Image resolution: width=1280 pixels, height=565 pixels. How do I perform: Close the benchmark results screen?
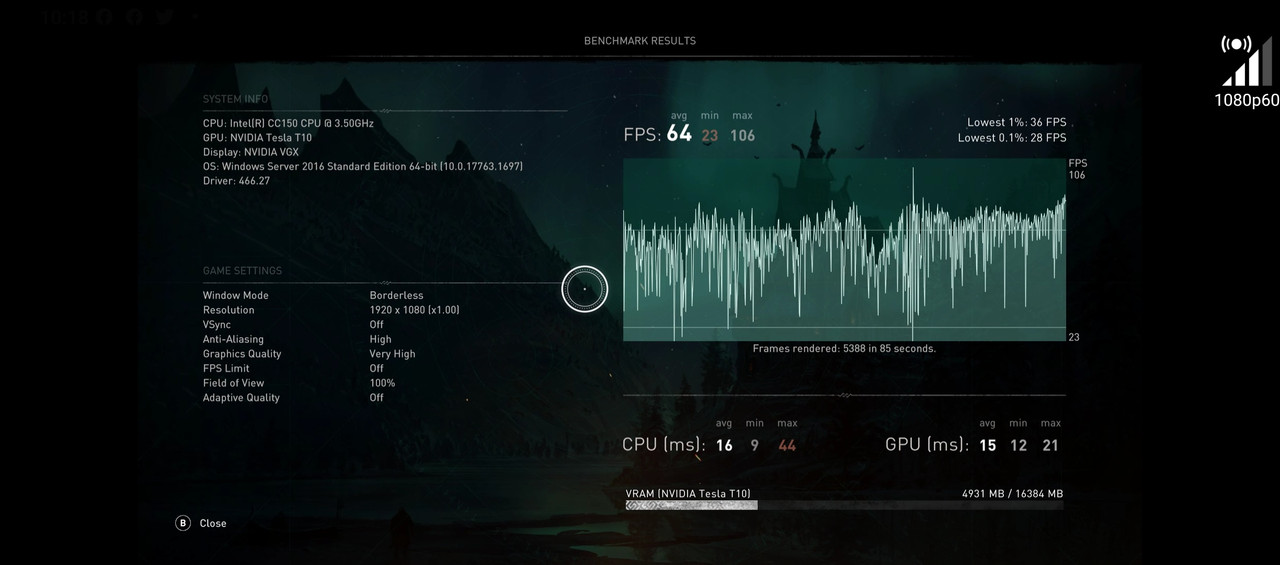point(213,523)
